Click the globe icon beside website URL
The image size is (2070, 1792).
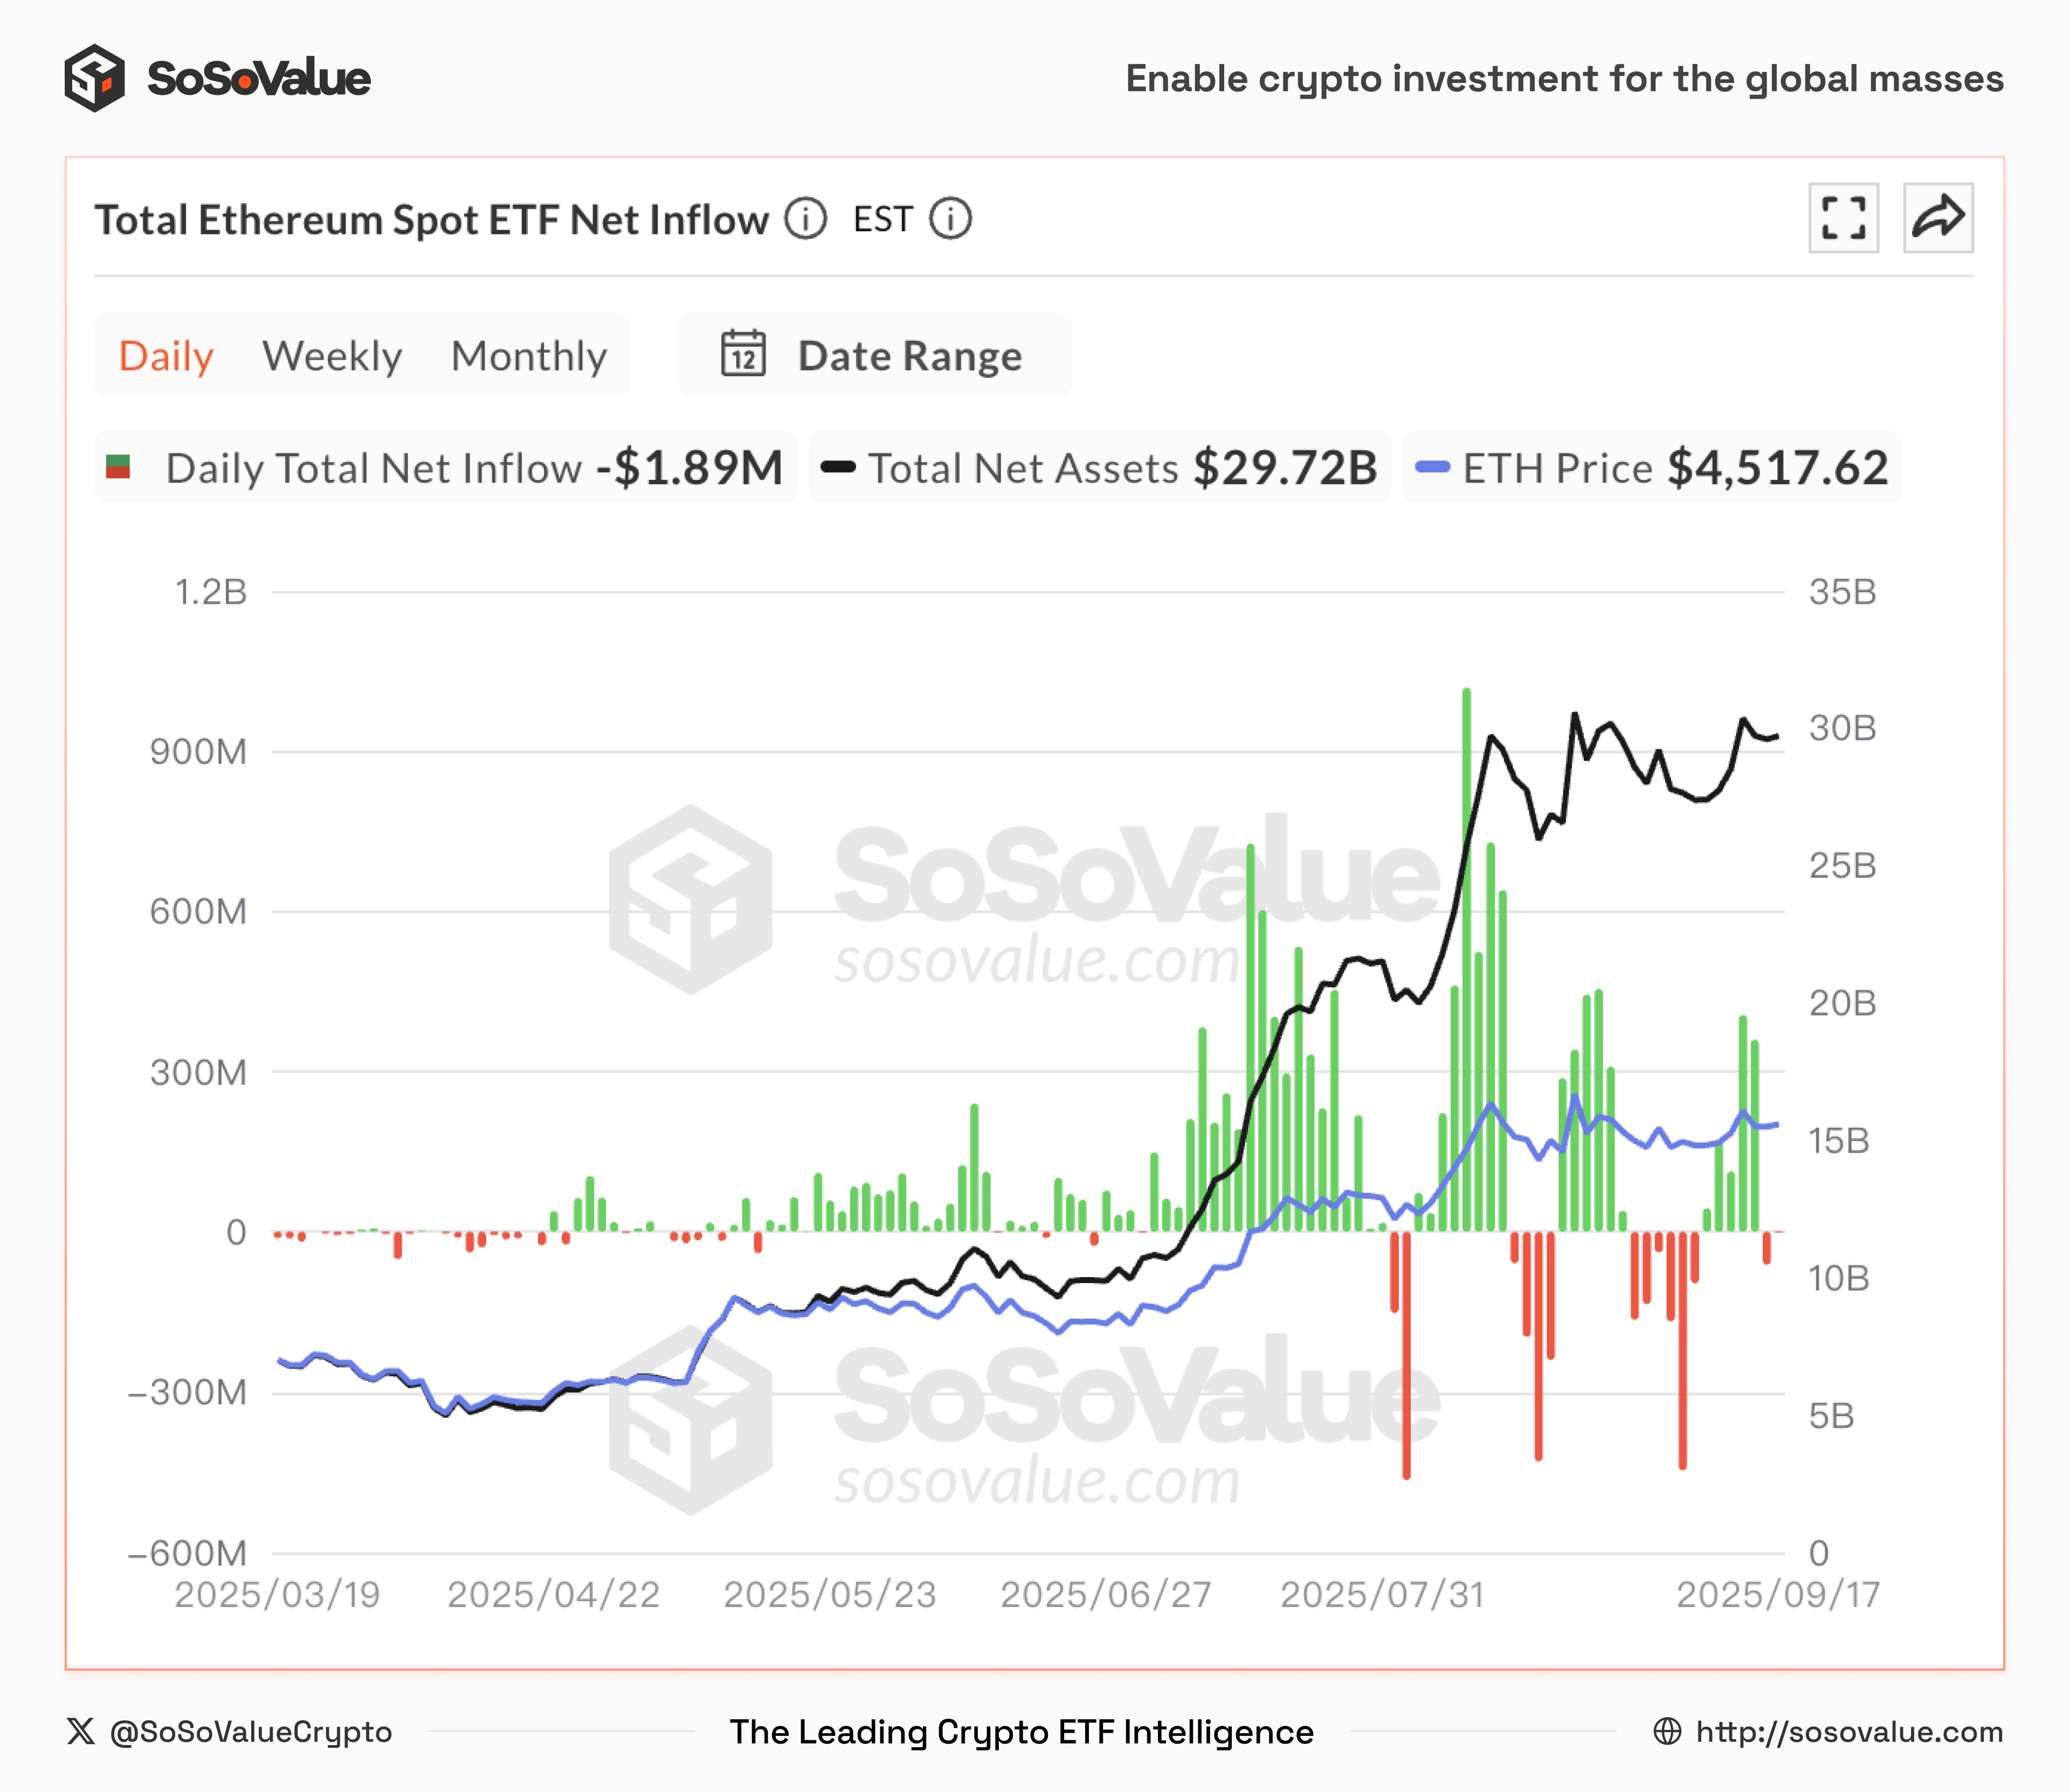(1667, 1731)
